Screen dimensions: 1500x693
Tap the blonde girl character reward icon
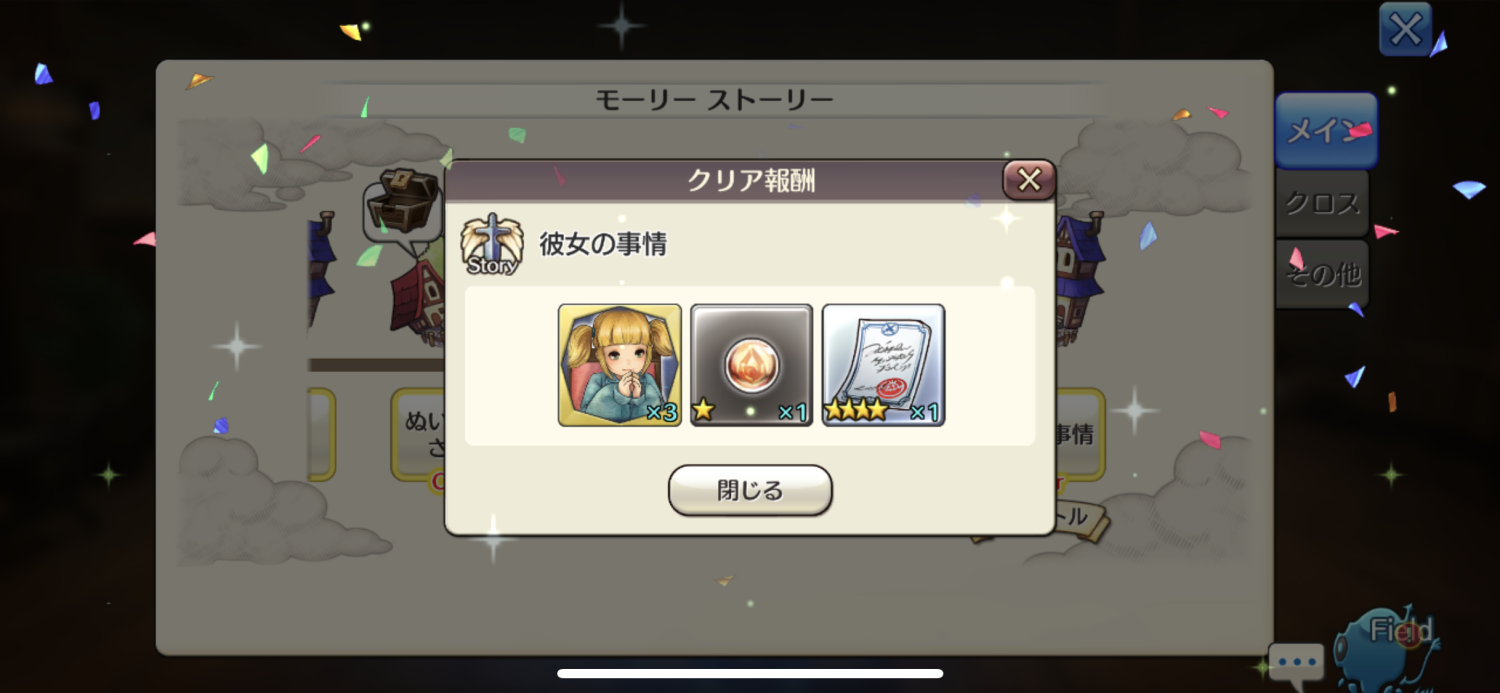point(620,365)
